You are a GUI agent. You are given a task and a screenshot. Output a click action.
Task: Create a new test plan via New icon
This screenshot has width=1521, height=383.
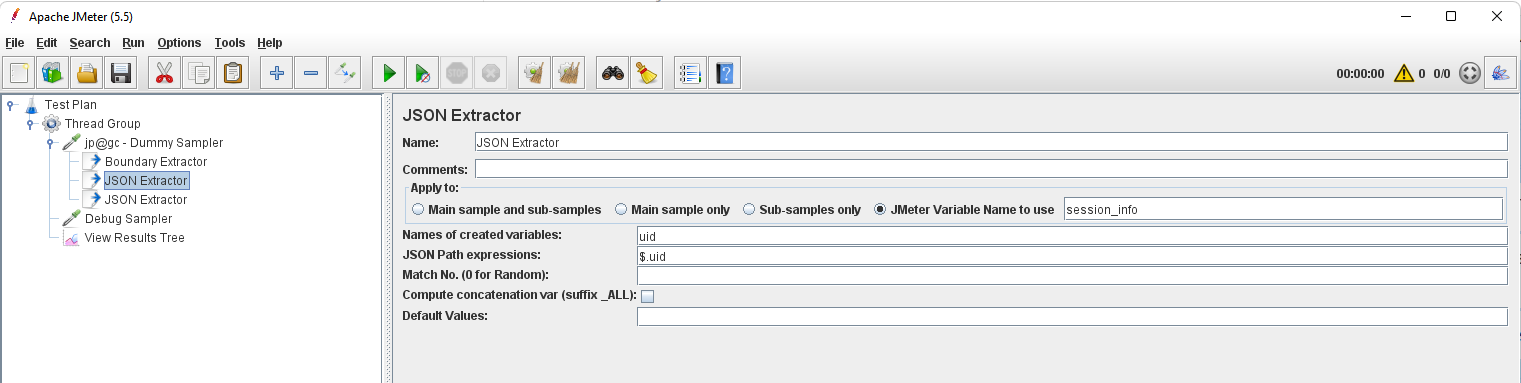(x=19, y=73)
